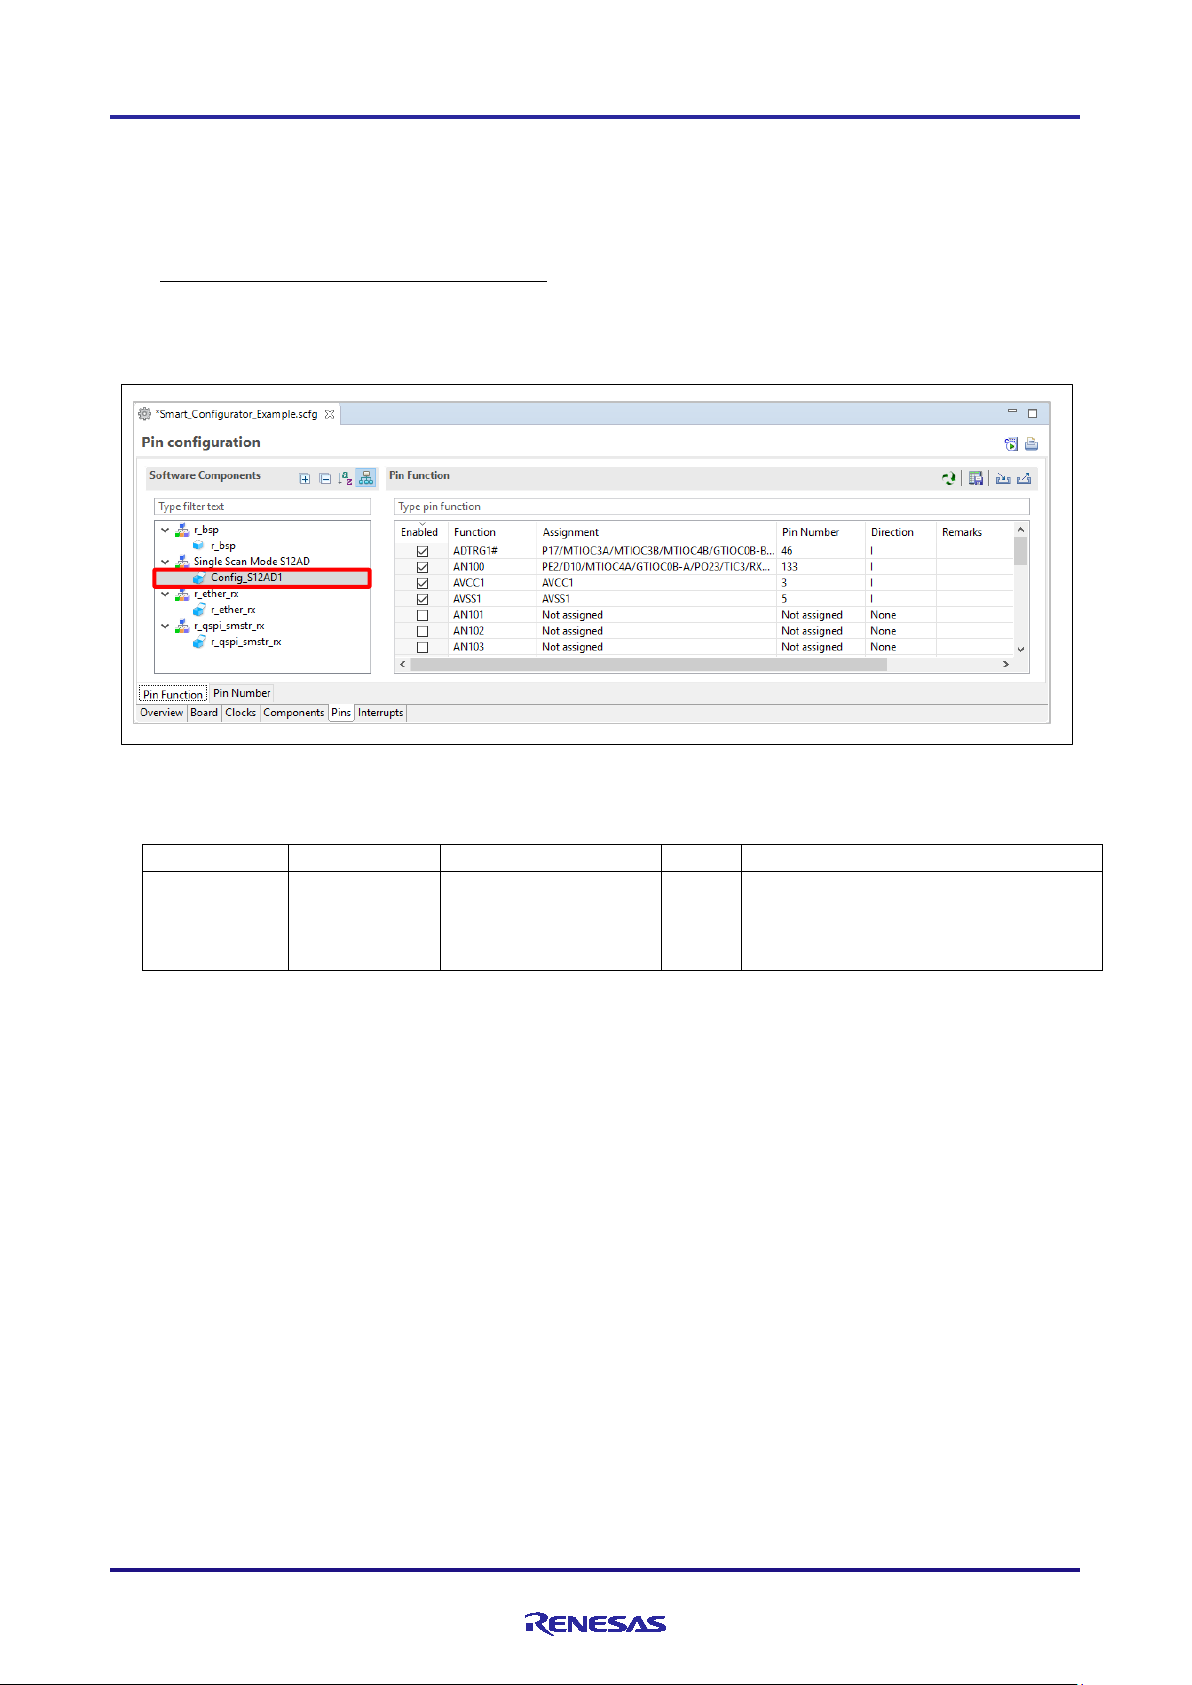
Task: Open the Clocks tab
Action: pos(240,713)
